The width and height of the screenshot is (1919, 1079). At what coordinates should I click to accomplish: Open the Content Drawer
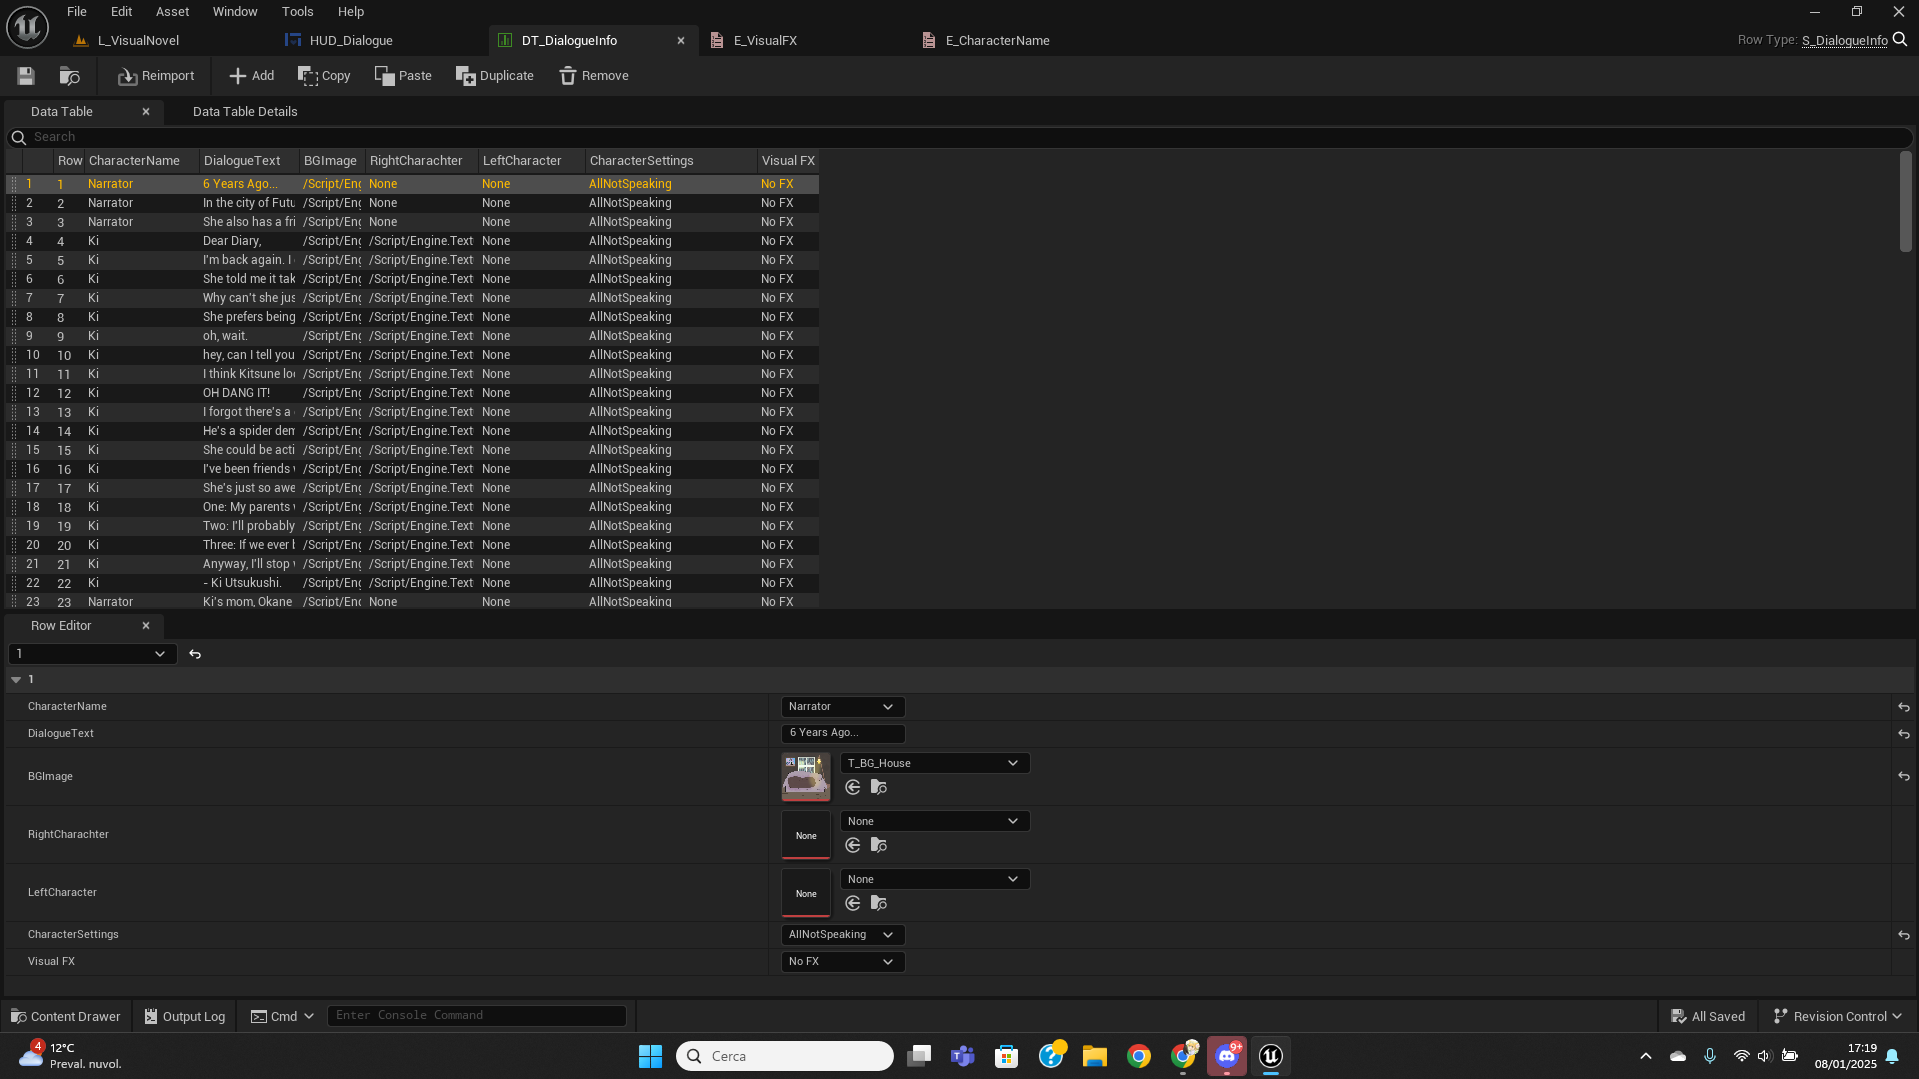tap(64, 1015)
